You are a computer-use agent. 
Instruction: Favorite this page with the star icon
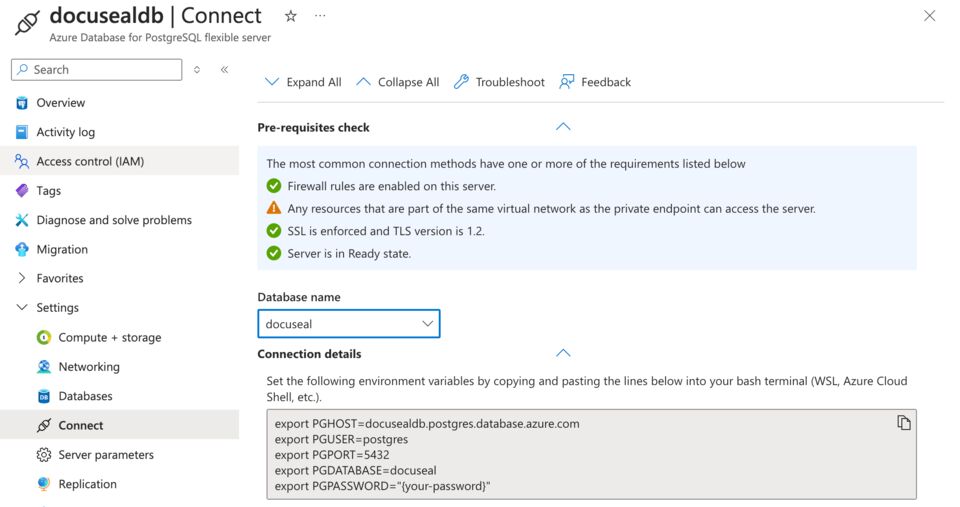click(x=291, y=17)
